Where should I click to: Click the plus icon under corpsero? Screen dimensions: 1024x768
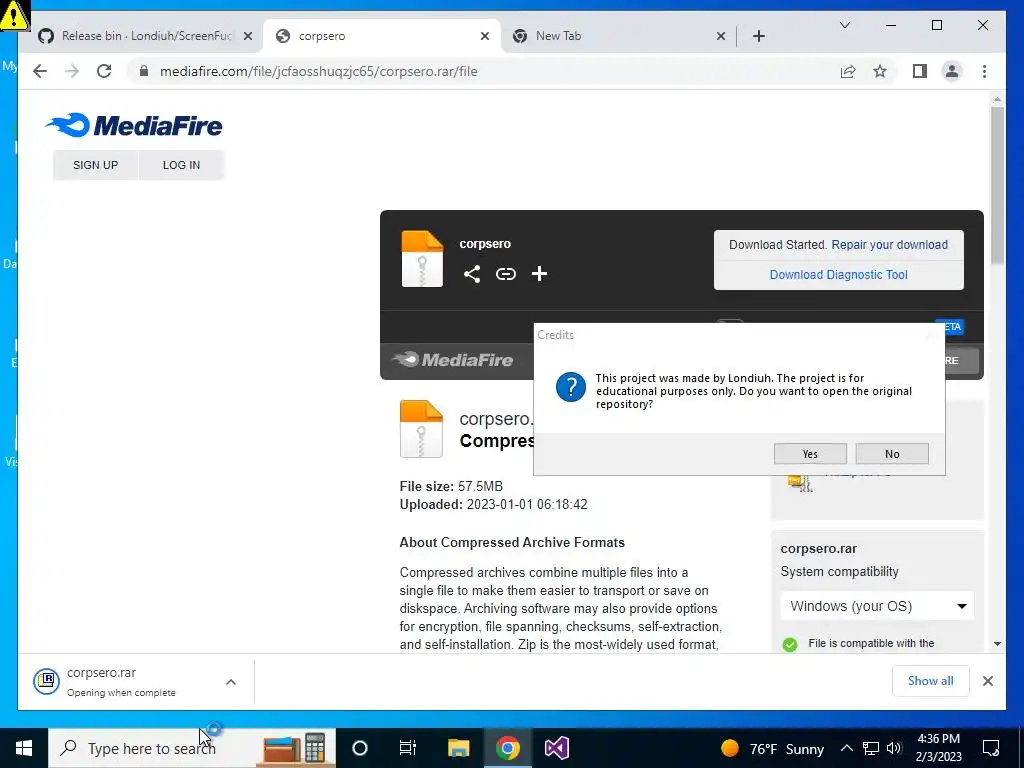tap(539, 274)
